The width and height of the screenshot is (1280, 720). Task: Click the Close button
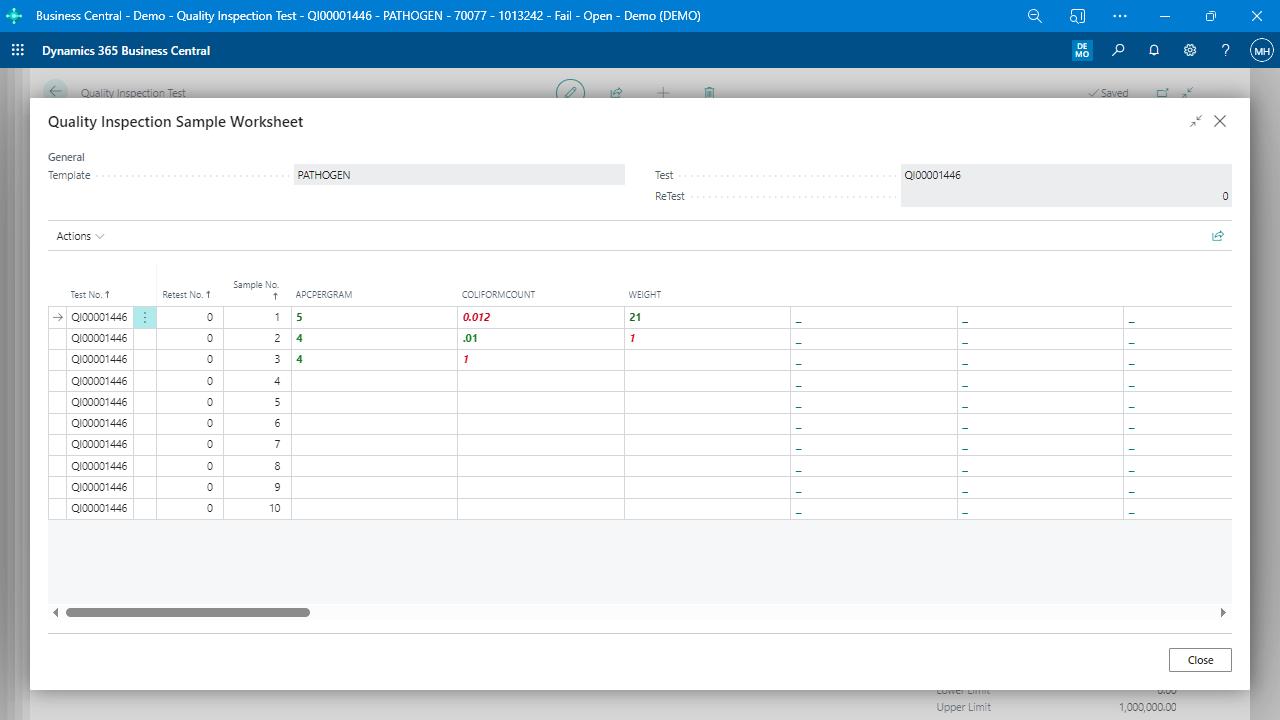(1200, 660)
